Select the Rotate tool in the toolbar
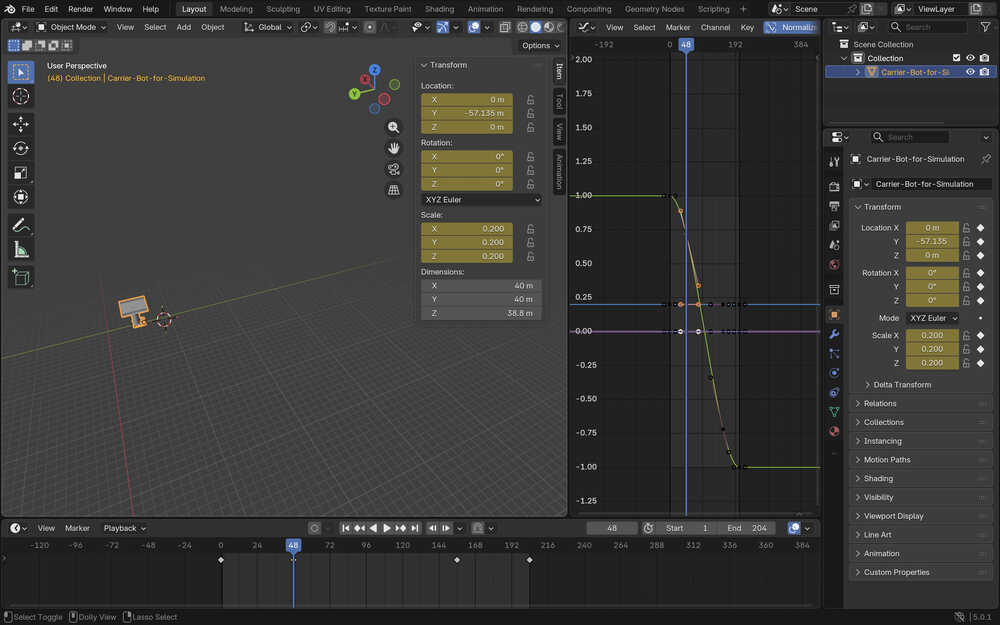 tap(20, 148)
